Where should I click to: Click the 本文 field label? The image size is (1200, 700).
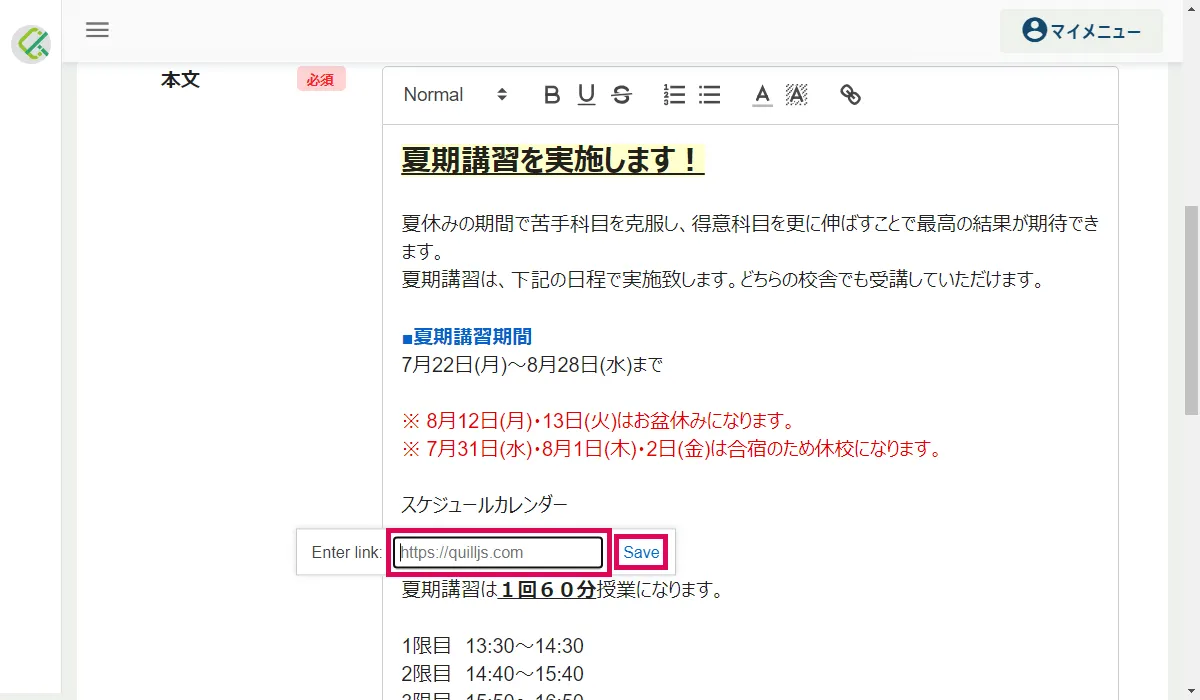[x=181, y=80]
